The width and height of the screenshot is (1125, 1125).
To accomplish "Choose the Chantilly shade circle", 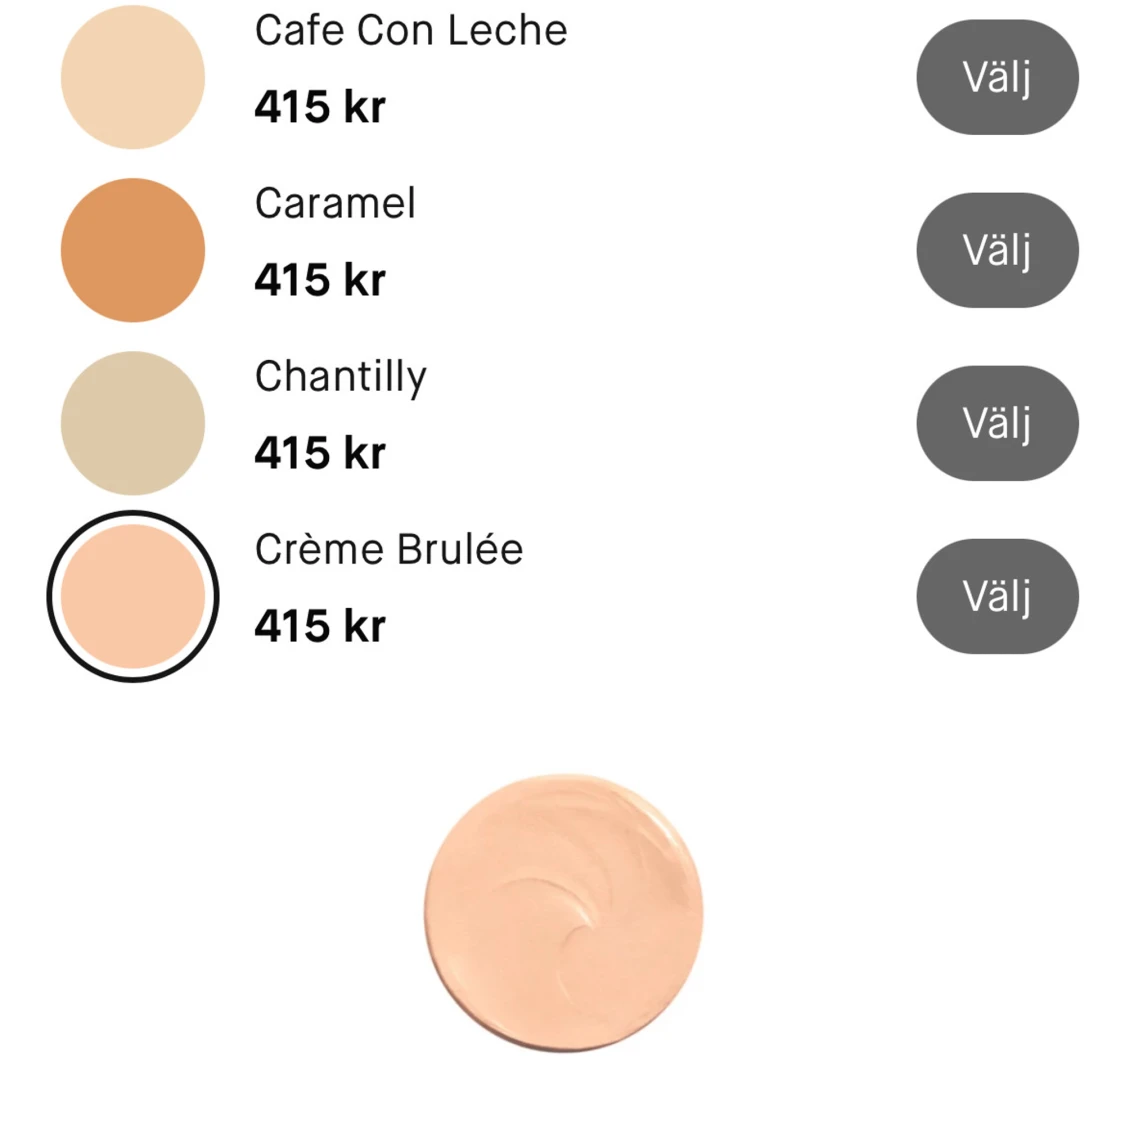I will pyautogui.click(x=133, y=423).
